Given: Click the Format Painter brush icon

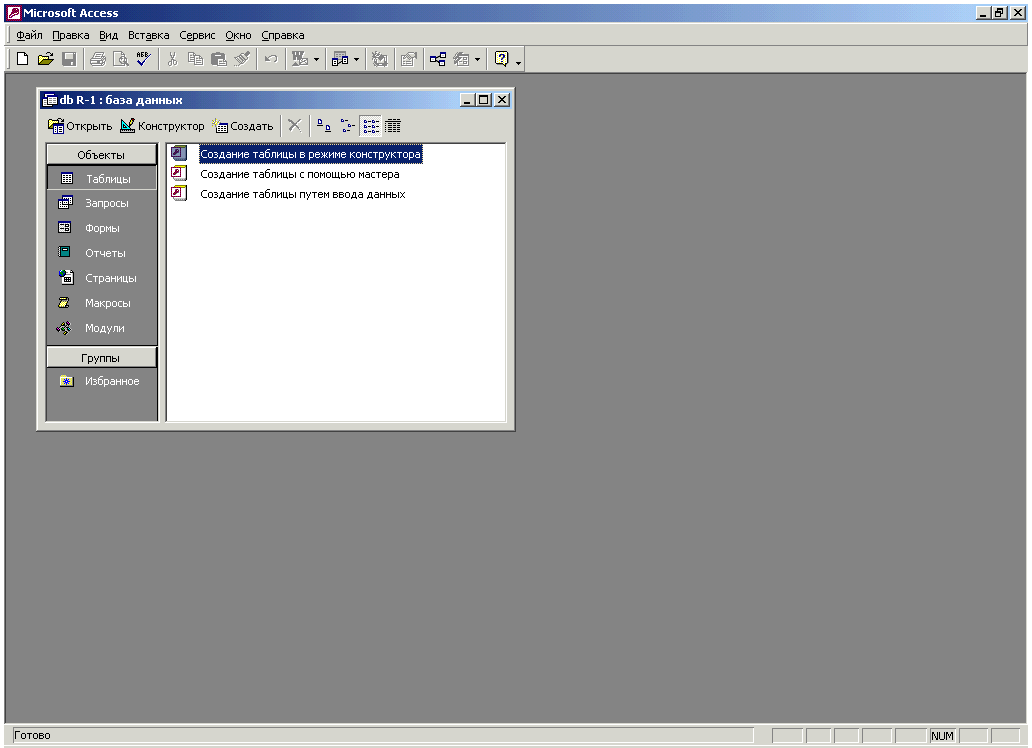Looking at the screenshot, I should (242, 59).
